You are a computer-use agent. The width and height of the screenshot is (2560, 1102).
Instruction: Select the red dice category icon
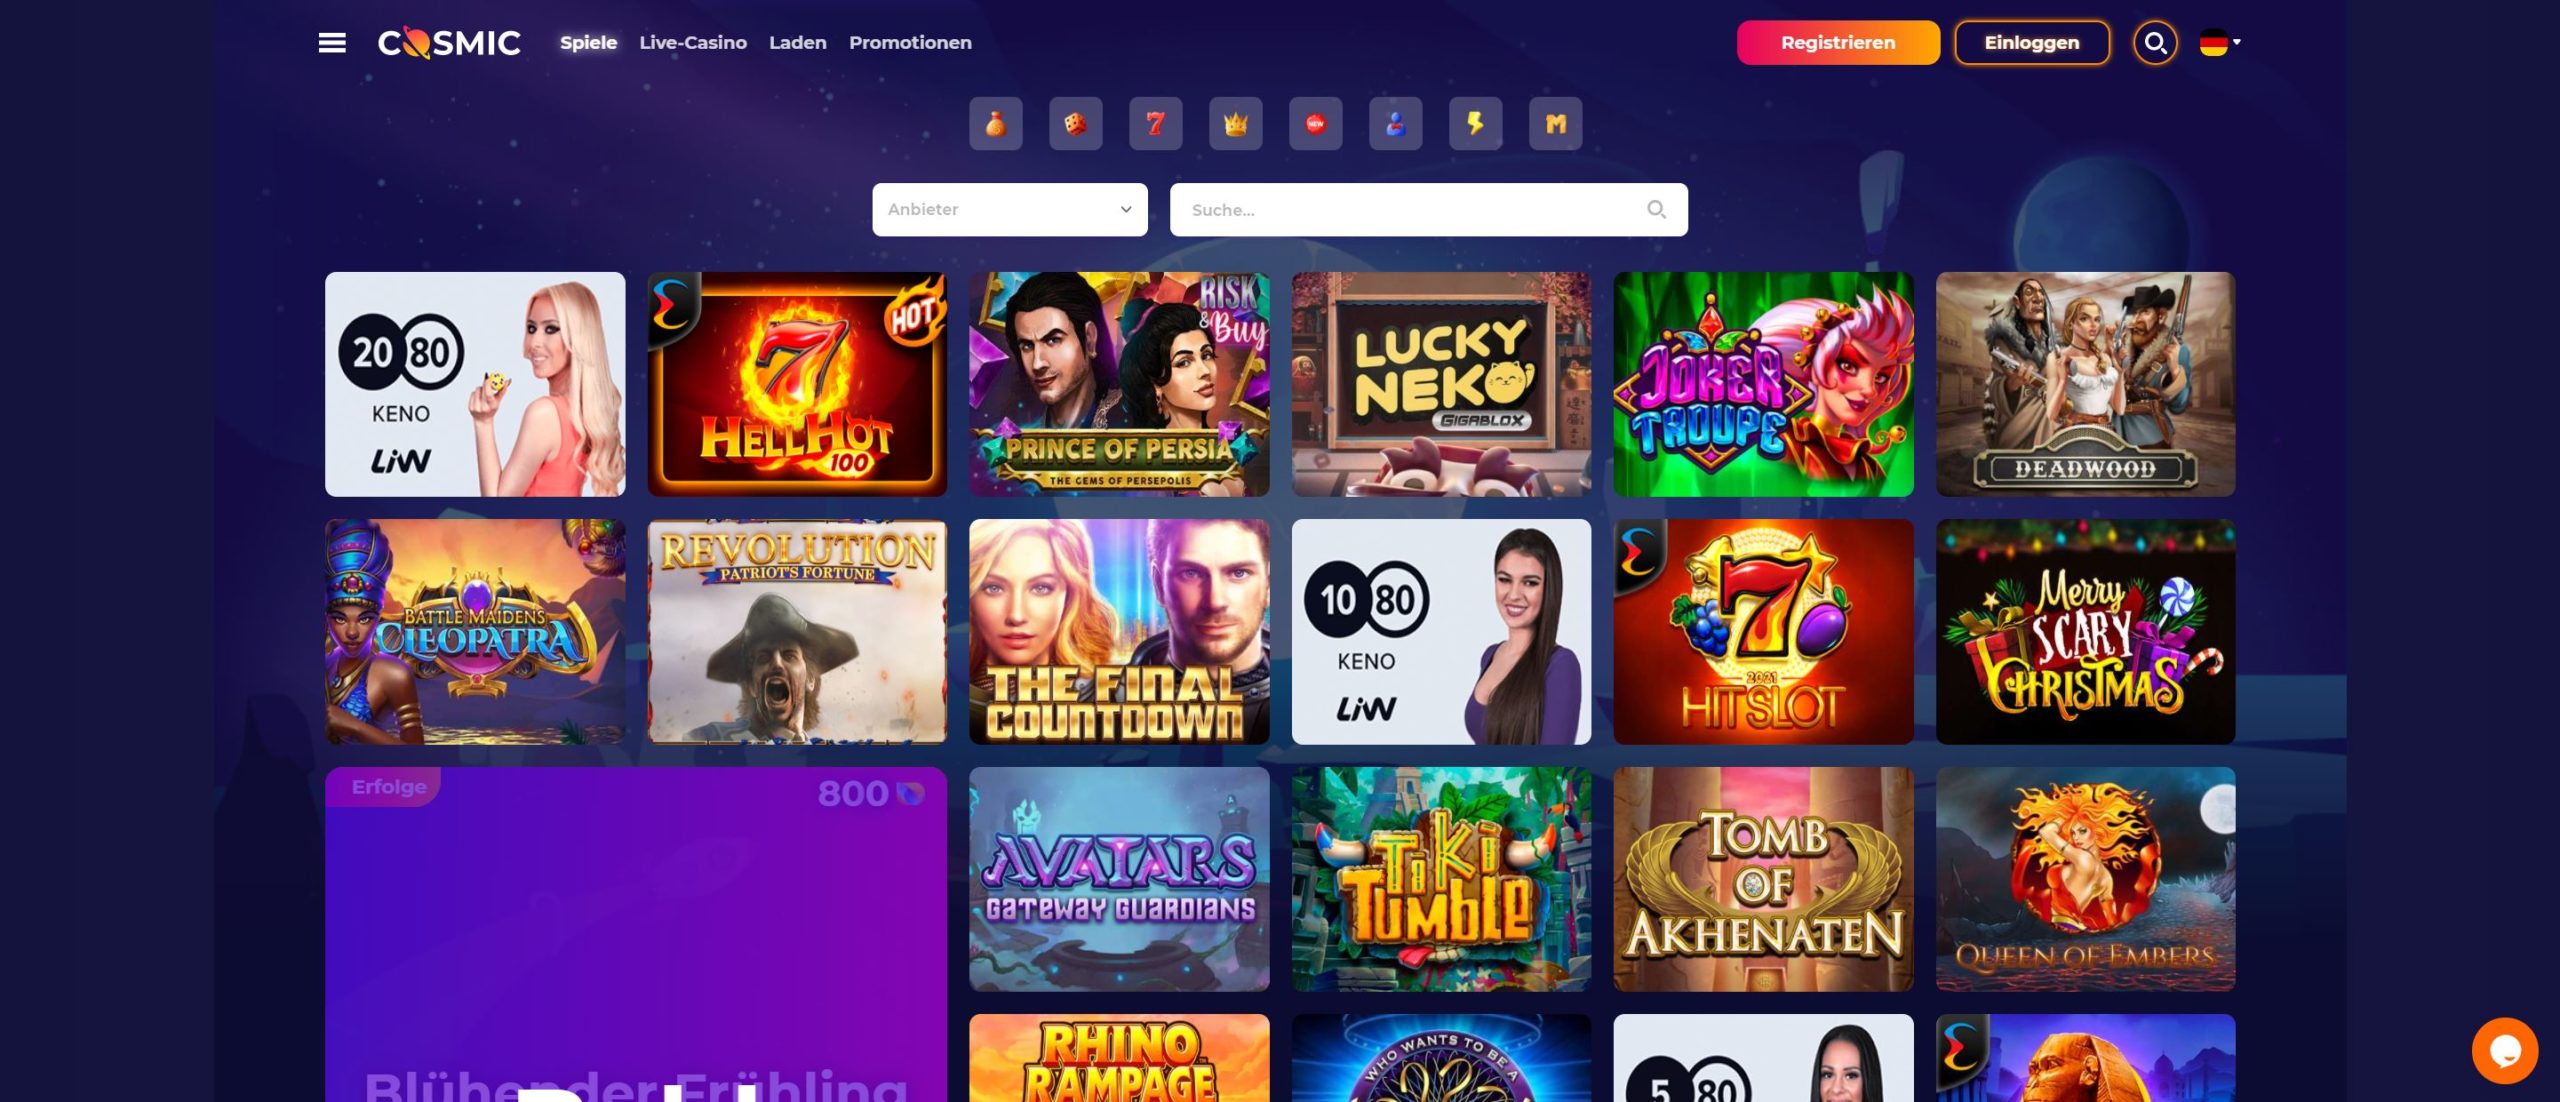pos(1075,124)
